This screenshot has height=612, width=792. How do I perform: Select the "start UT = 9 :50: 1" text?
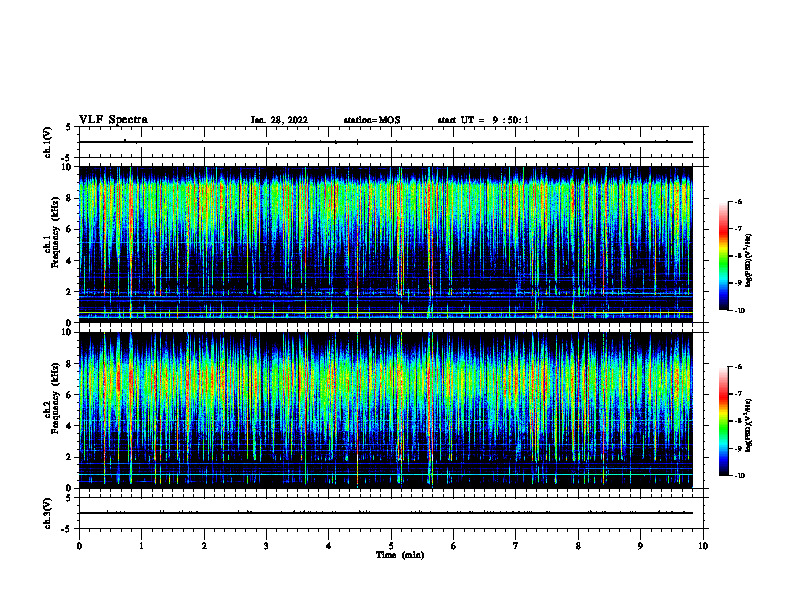[x=483, y=120]
